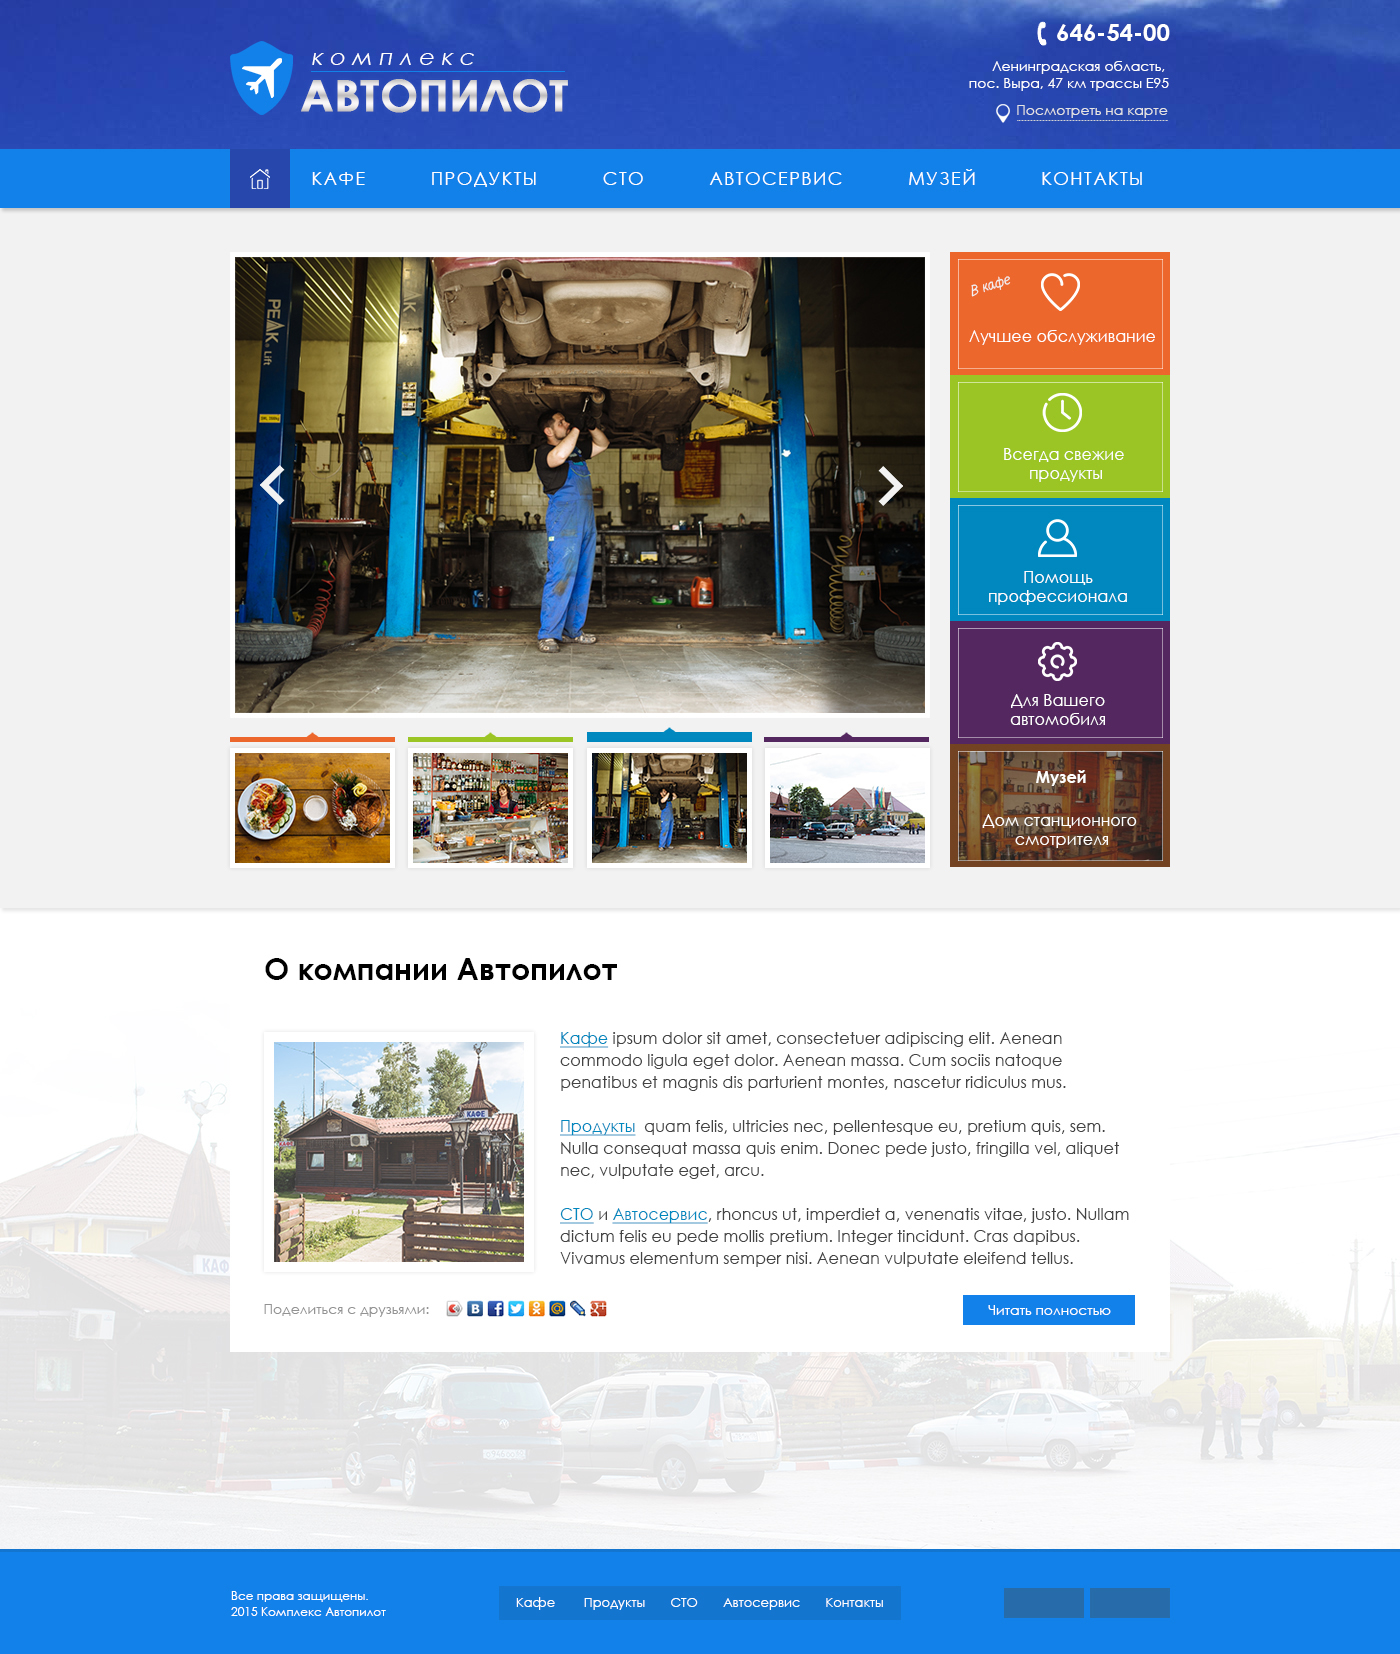Viewport: 1400px width, 1654px height.
Task: Open the КОНТАКТЫ menu item
Action: point(1092,179)
